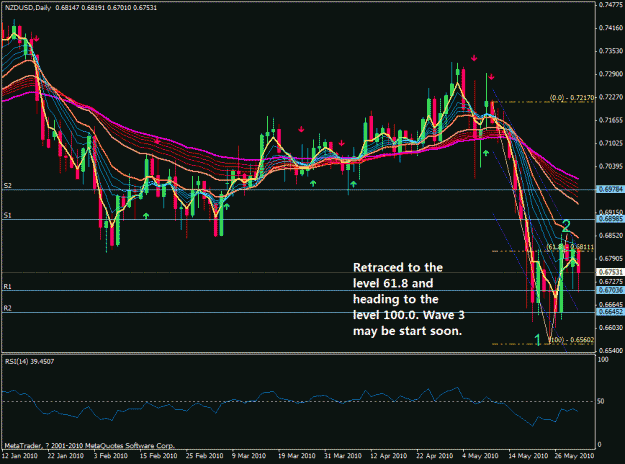This screenshot has width=625, height=464.
Task: Click the 0.68520 price scale value
Action: pyautogui.click(x=611, y=235)
